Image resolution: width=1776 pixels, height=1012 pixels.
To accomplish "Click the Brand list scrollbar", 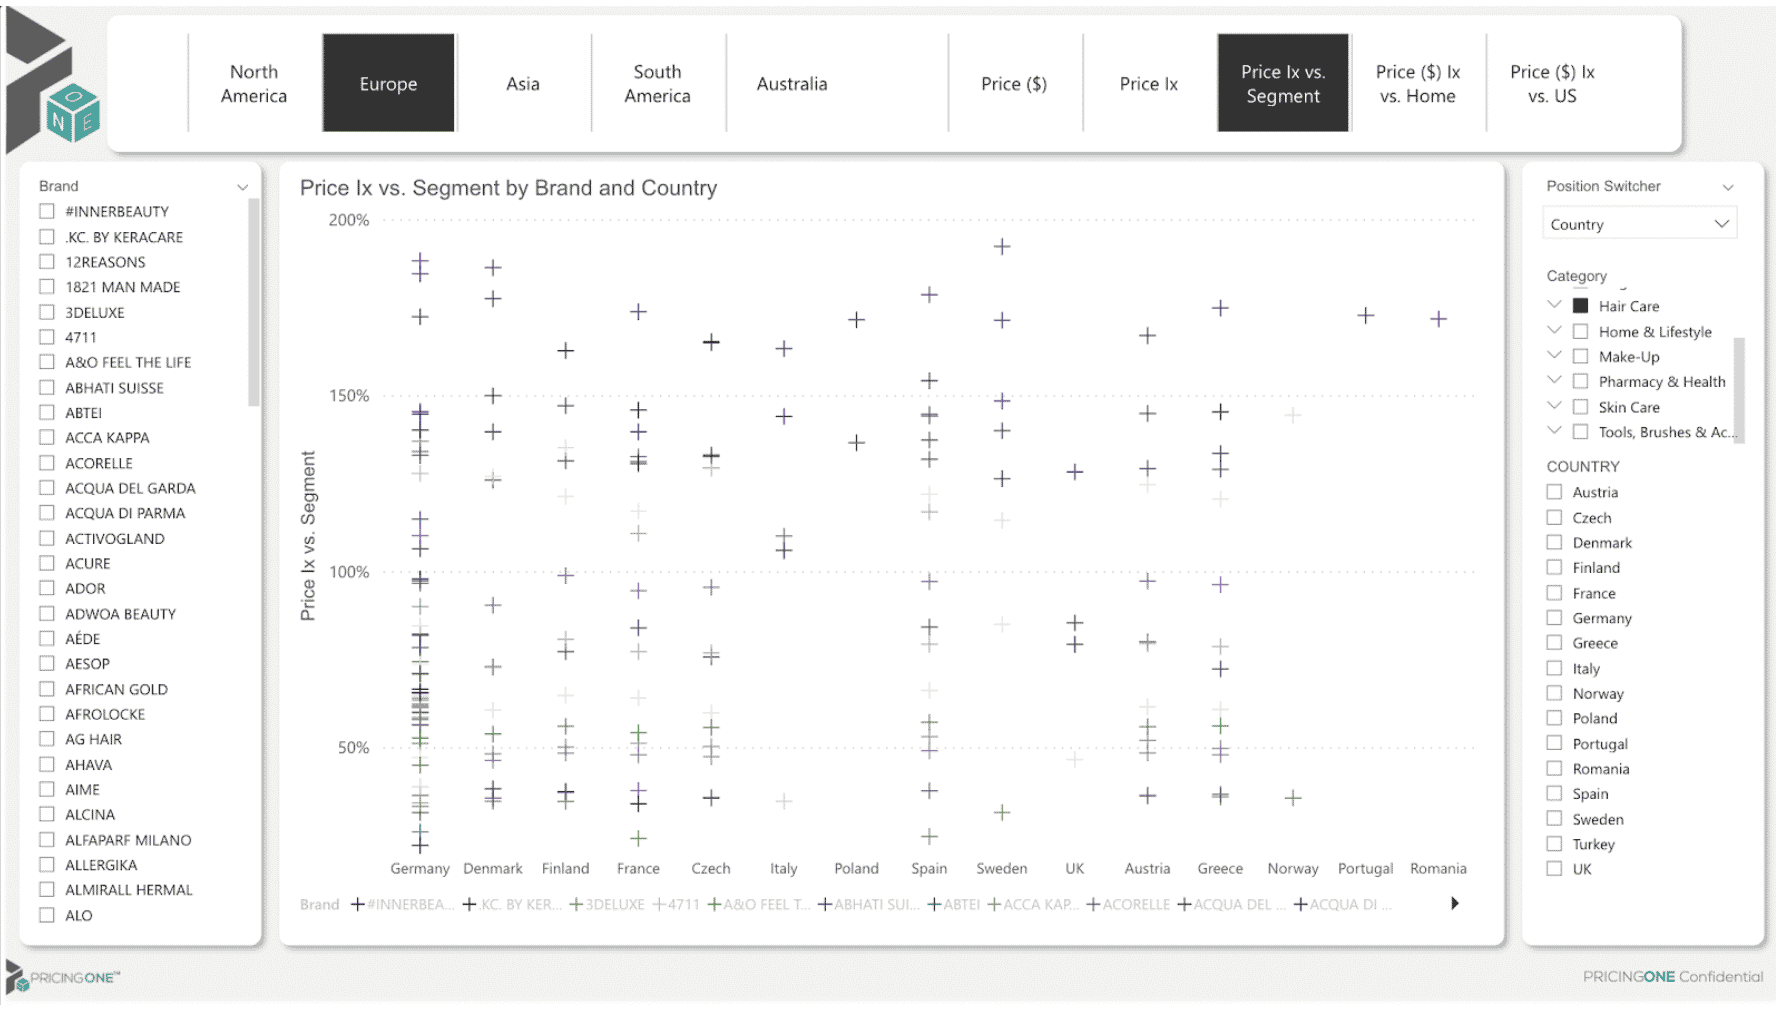I will click(253, 302).
